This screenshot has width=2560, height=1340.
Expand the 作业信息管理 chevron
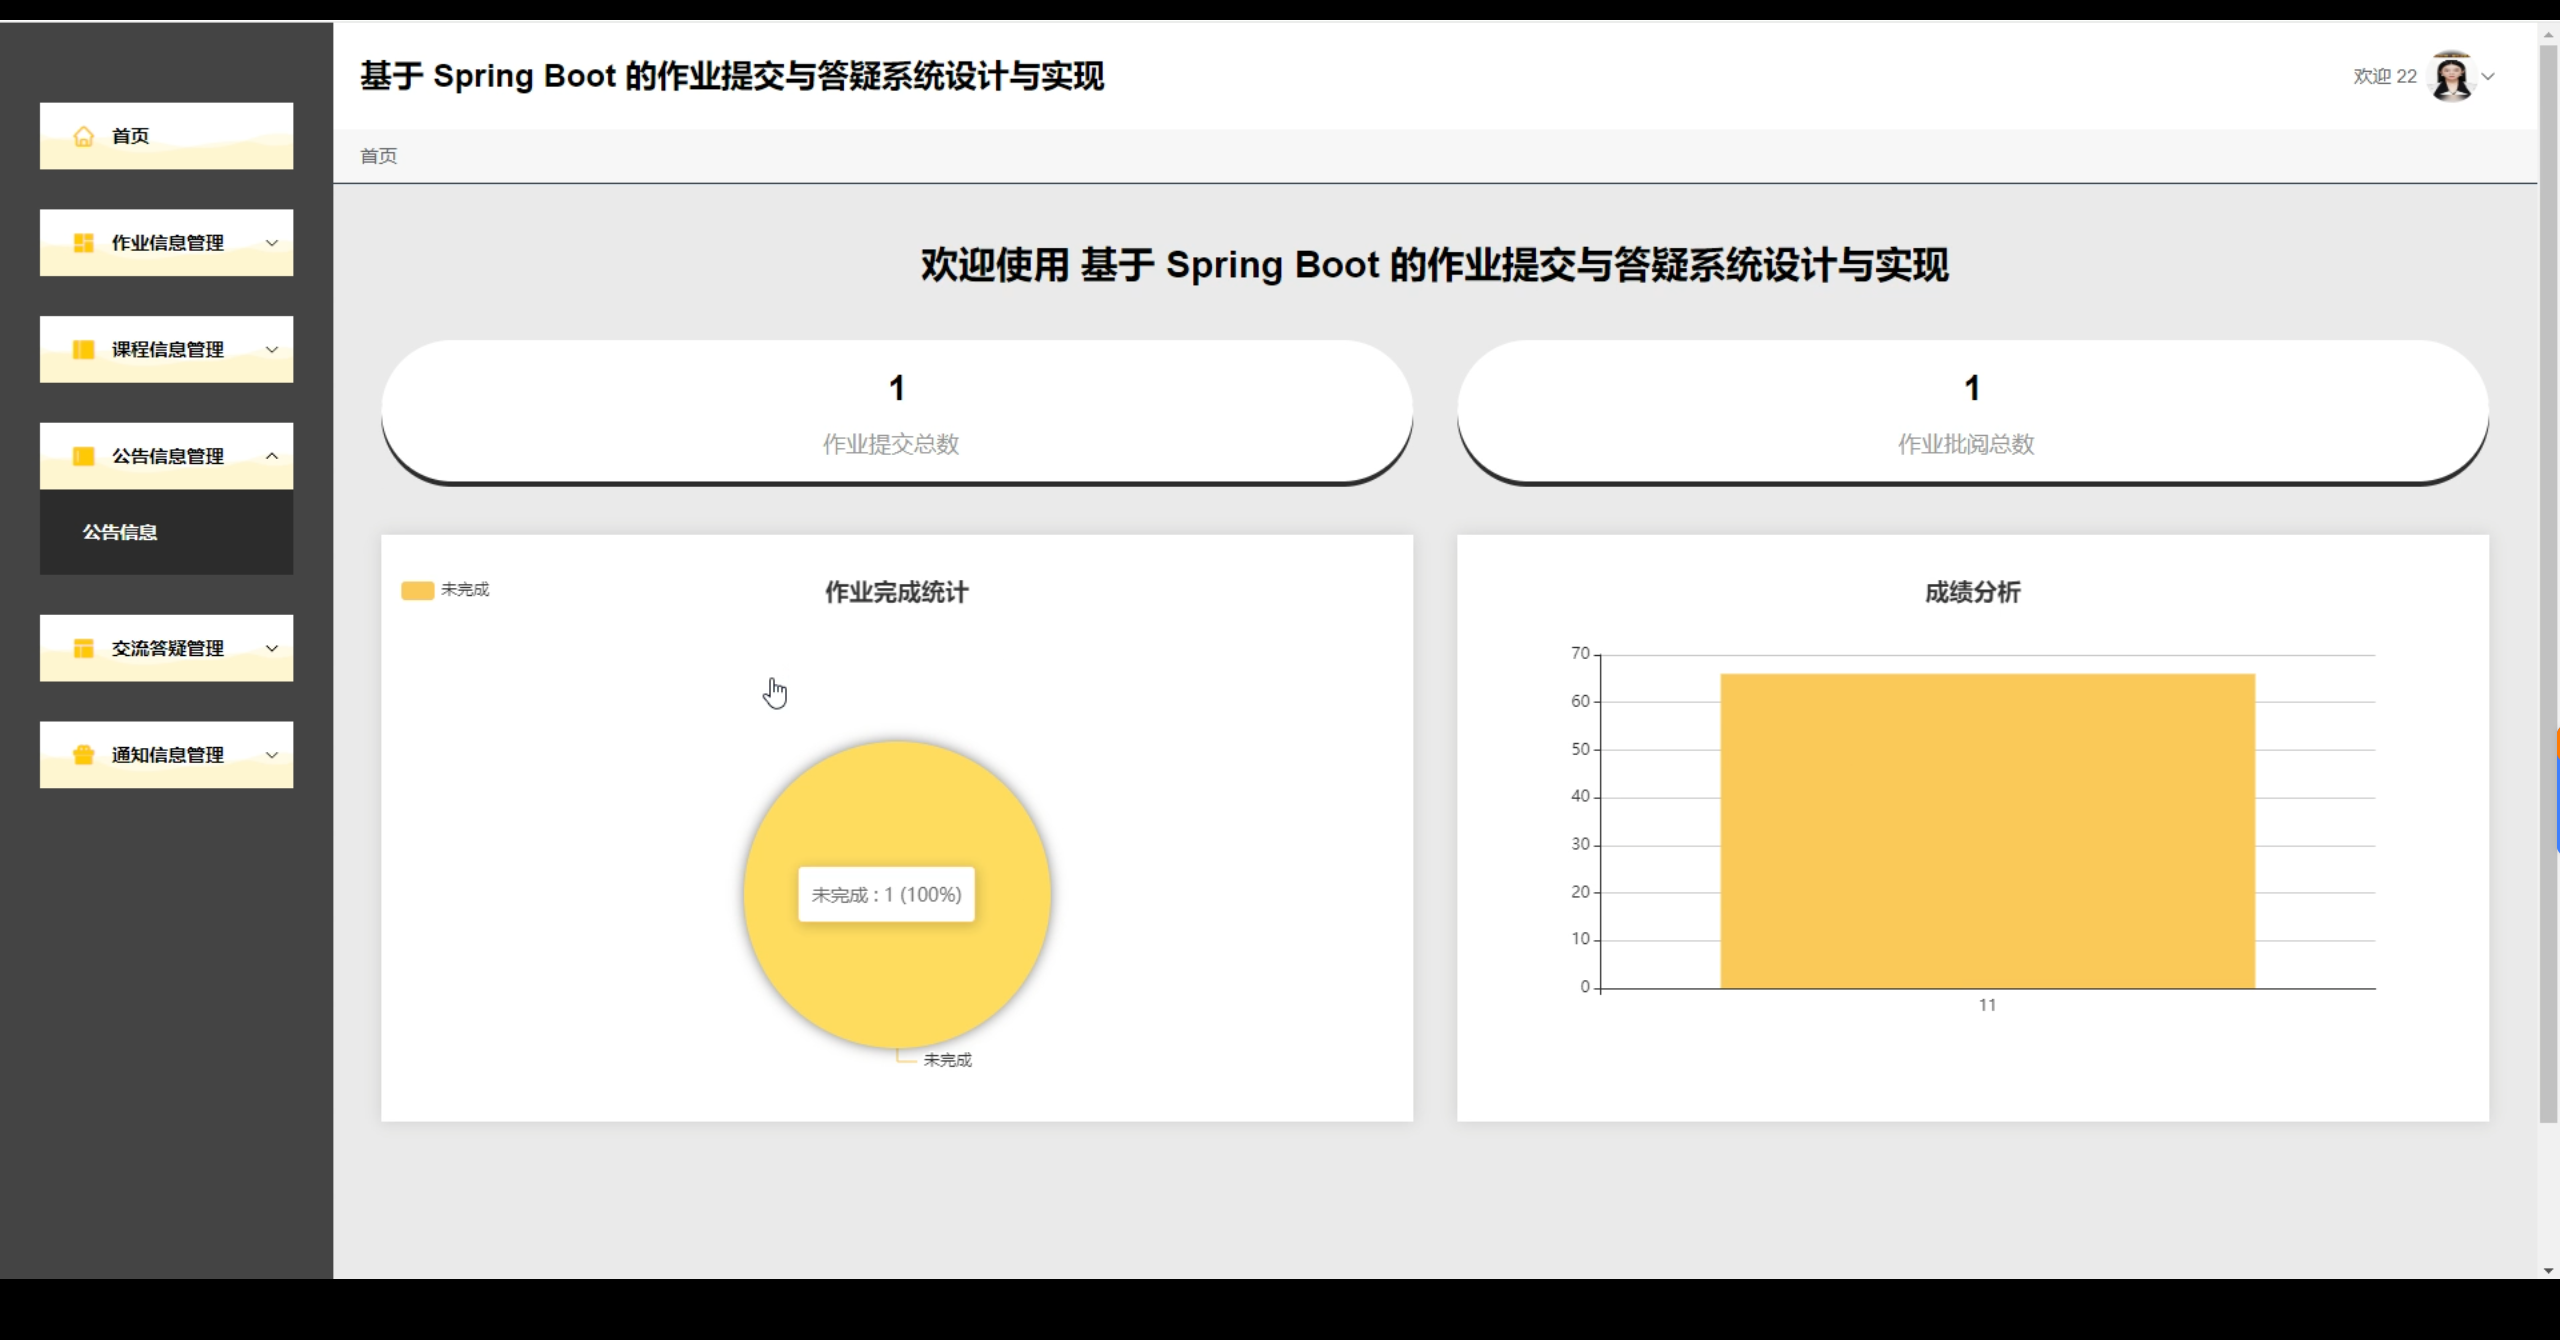pyautogui.click(x=272, y=243)
